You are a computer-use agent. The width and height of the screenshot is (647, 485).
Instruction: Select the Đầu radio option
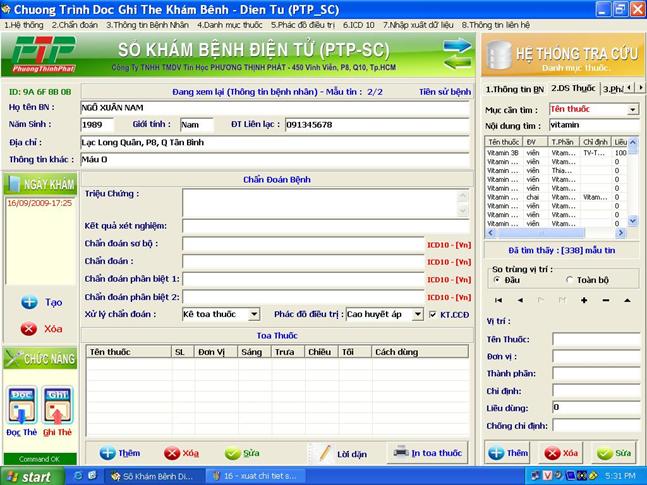pyautogui.click(x=498, y=280)
